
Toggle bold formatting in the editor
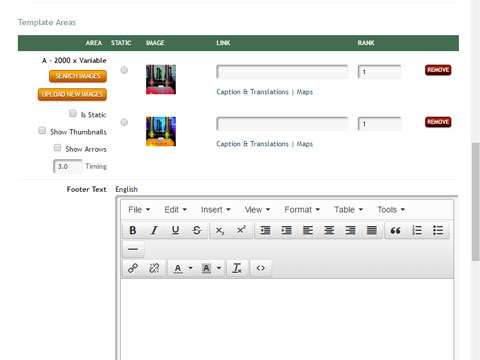(133, 230)
